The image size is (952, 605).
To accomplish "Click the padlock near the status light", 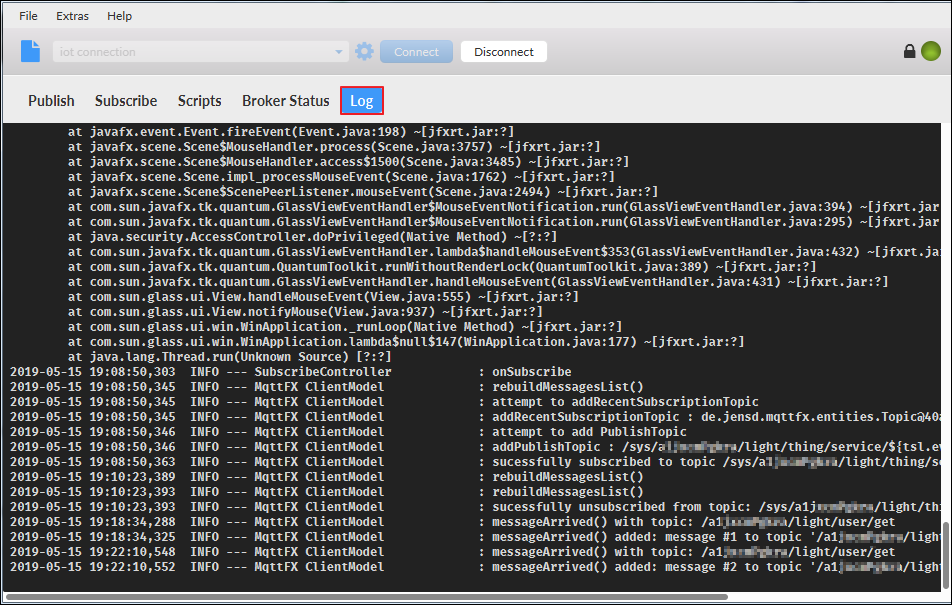I will (x=909, y=50).
